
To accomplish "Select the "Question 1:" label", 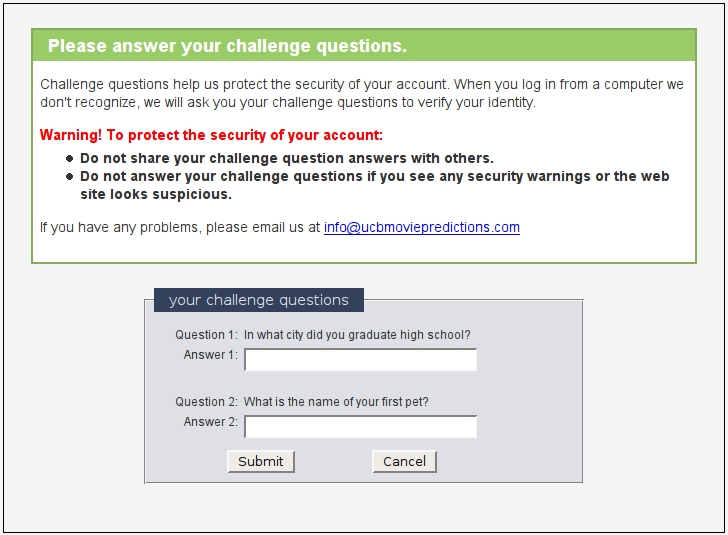I will pos(206,335).
